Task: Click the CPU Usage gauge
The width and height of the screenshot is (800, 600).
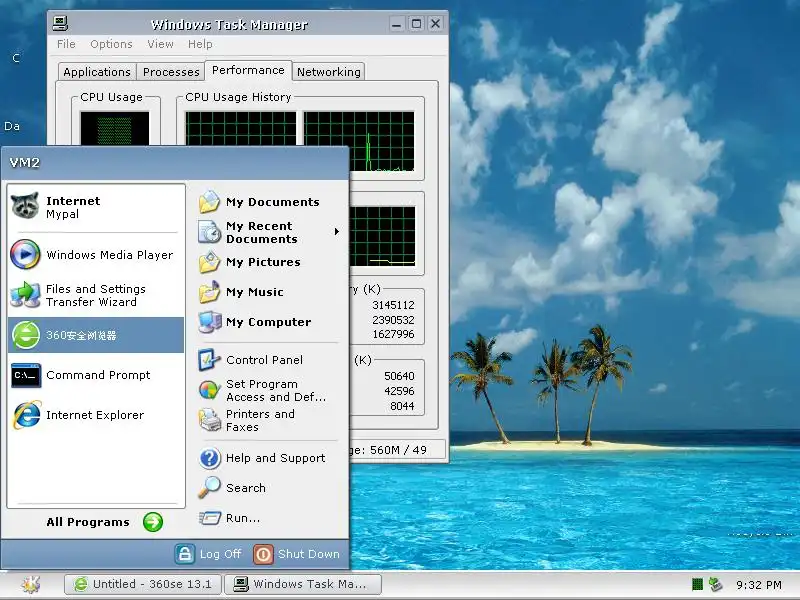Action: [115, 129]
